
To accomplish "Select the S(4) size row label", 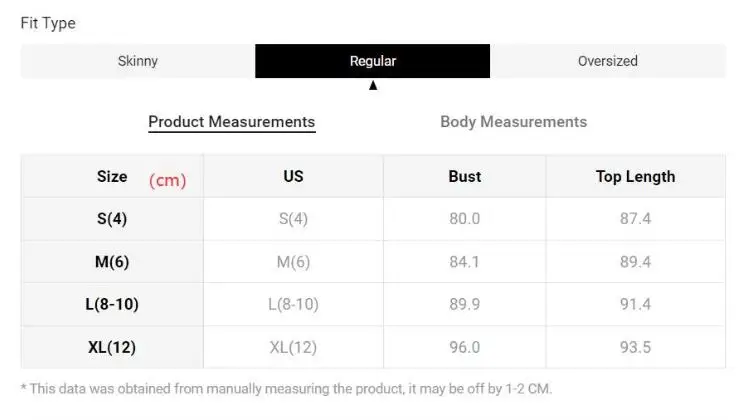I will (112, 219).
